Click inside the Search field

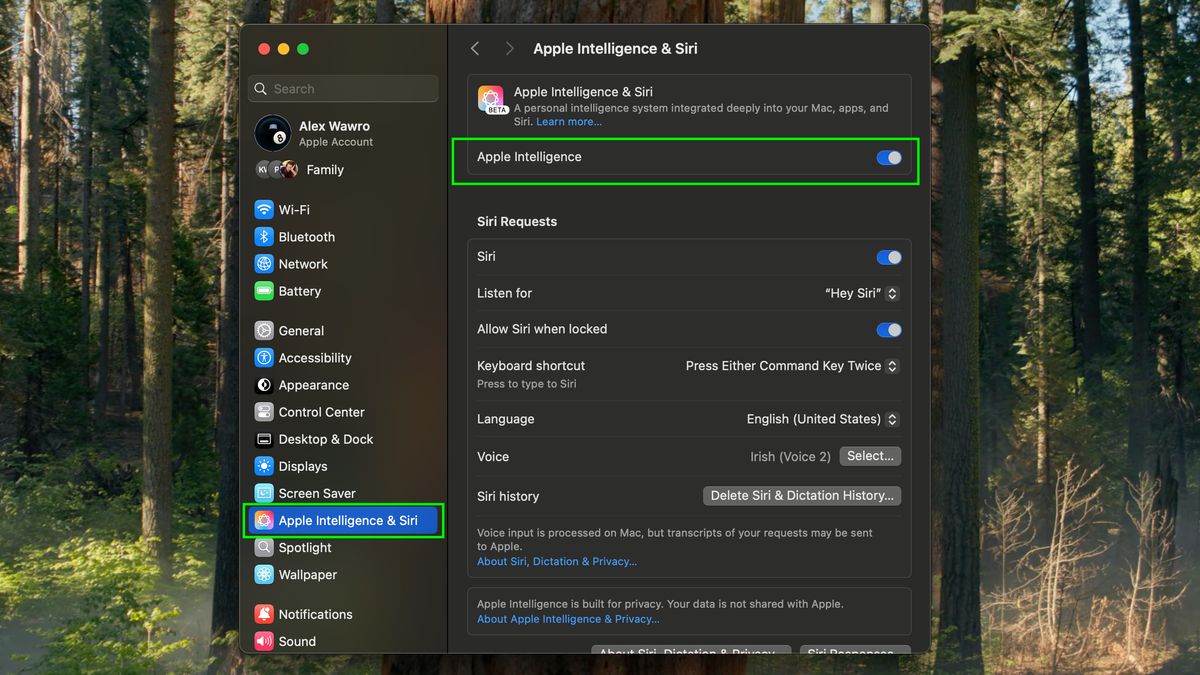click(343, 88)
